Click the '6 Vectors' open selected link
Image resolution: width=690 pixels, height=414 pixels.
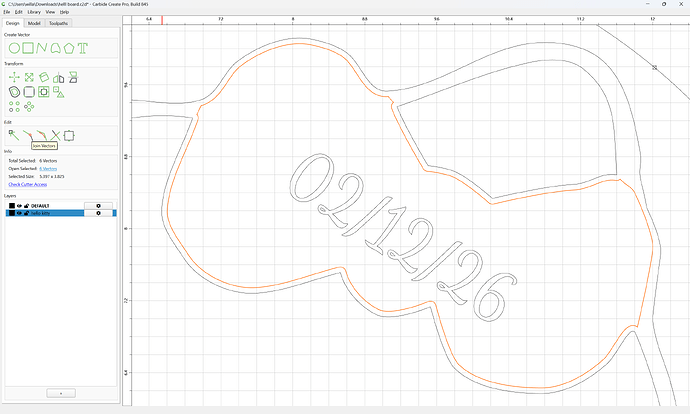coord(48,169)
